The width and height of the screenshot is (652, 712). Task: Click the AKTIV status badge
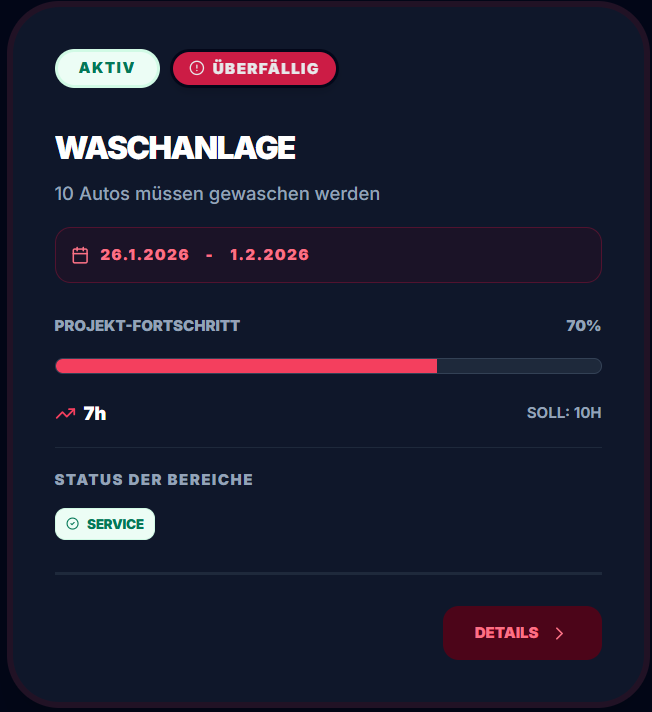(107, 68)
